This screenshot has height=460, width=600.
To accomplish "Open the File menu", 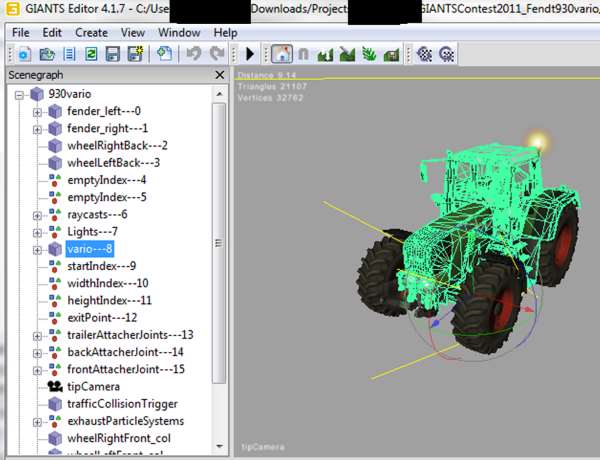I will pyautogui.click(x=21, y=33).
